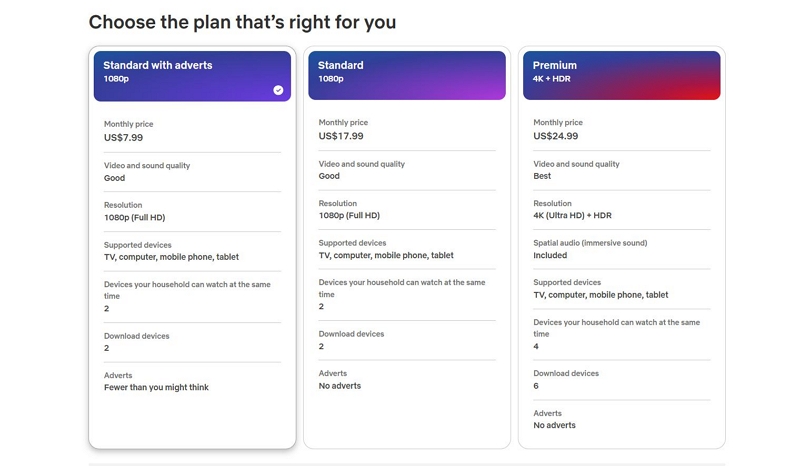Screen dimensions: 800x466
Task: Click Download devices label in Standard with adverts
Action: click(136, 336)
